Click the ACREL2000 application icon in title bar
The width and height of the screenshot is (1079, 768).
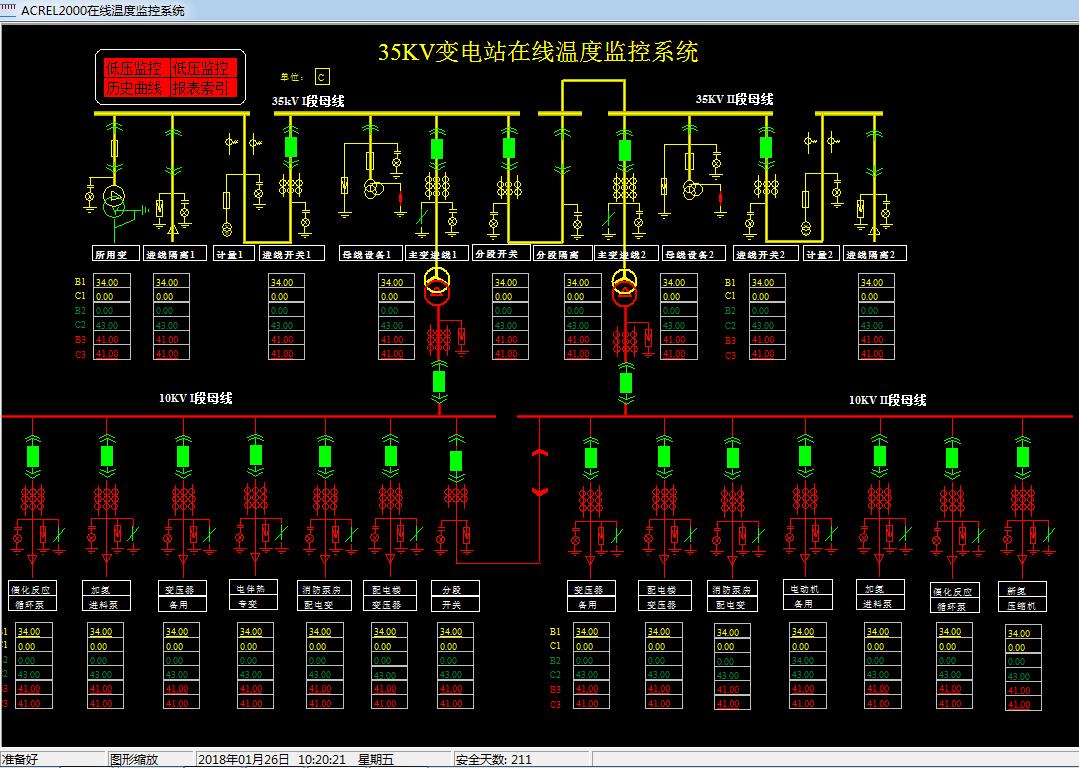coord(8,8)
